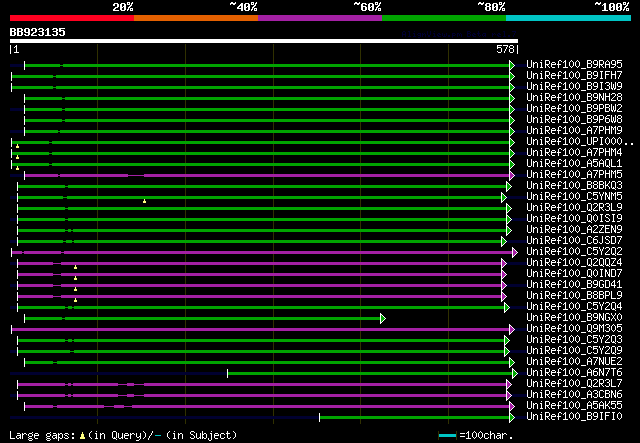The height and width of the screenshot is (443, 640).
Task: Click the yellow gap marker under A5AQL1 bar
Action: click(x=18, y=168)
